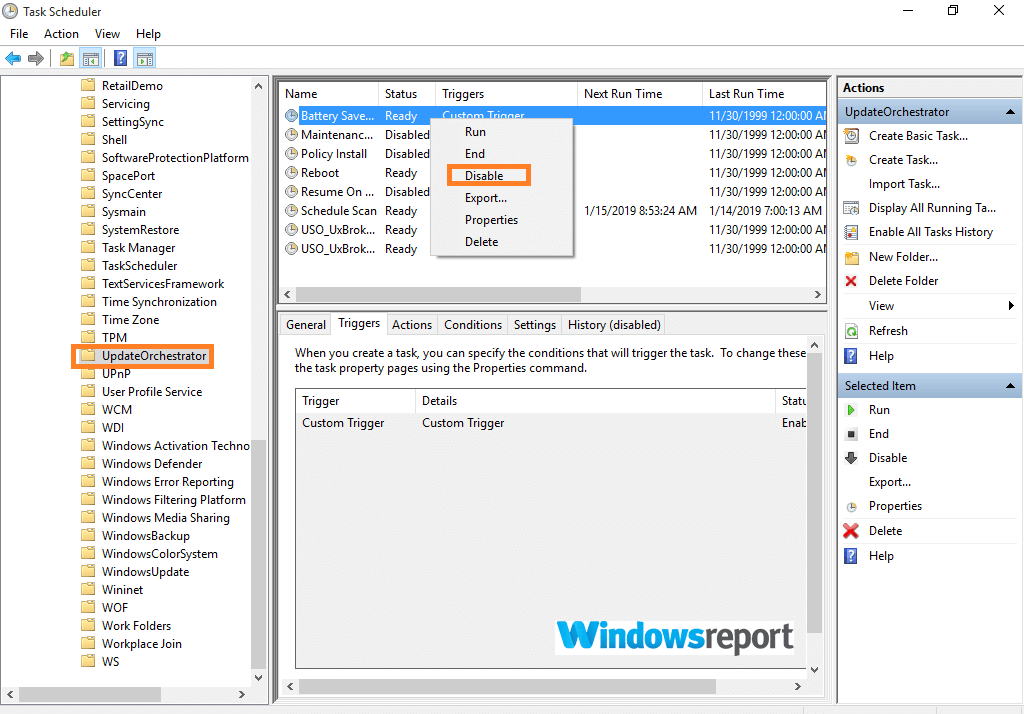
Task: Click the Custom Trigger row in Triggers list
Action: (x=551, y=423)
